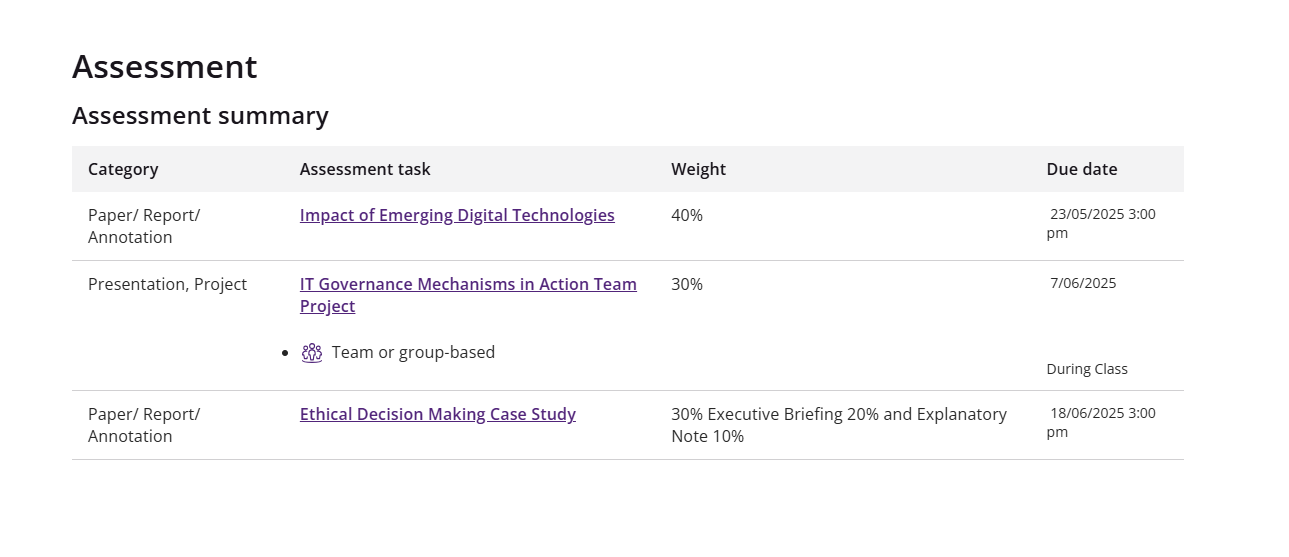Click the Assessment task column header
Screen dimensions: 1289x557
pos(365,169)
